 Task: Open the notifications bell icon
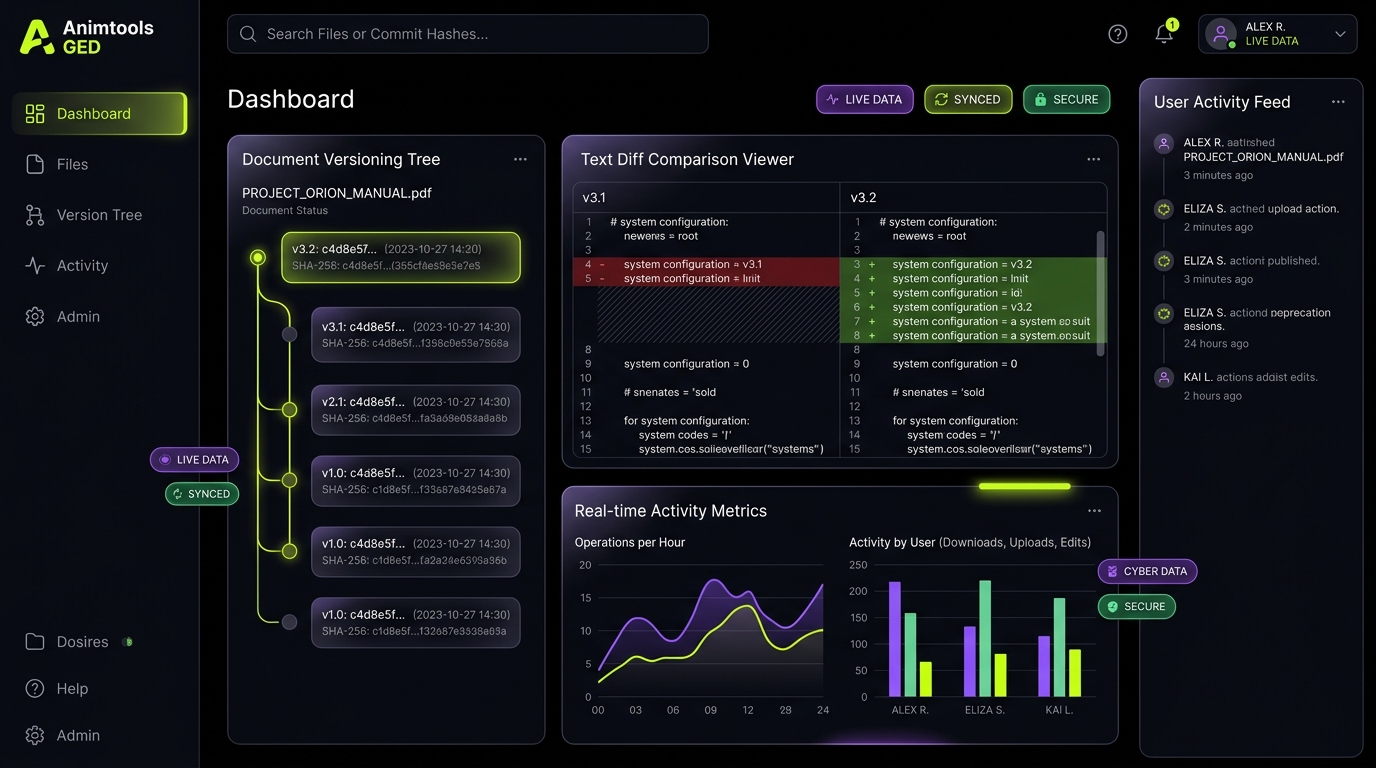1164,34
